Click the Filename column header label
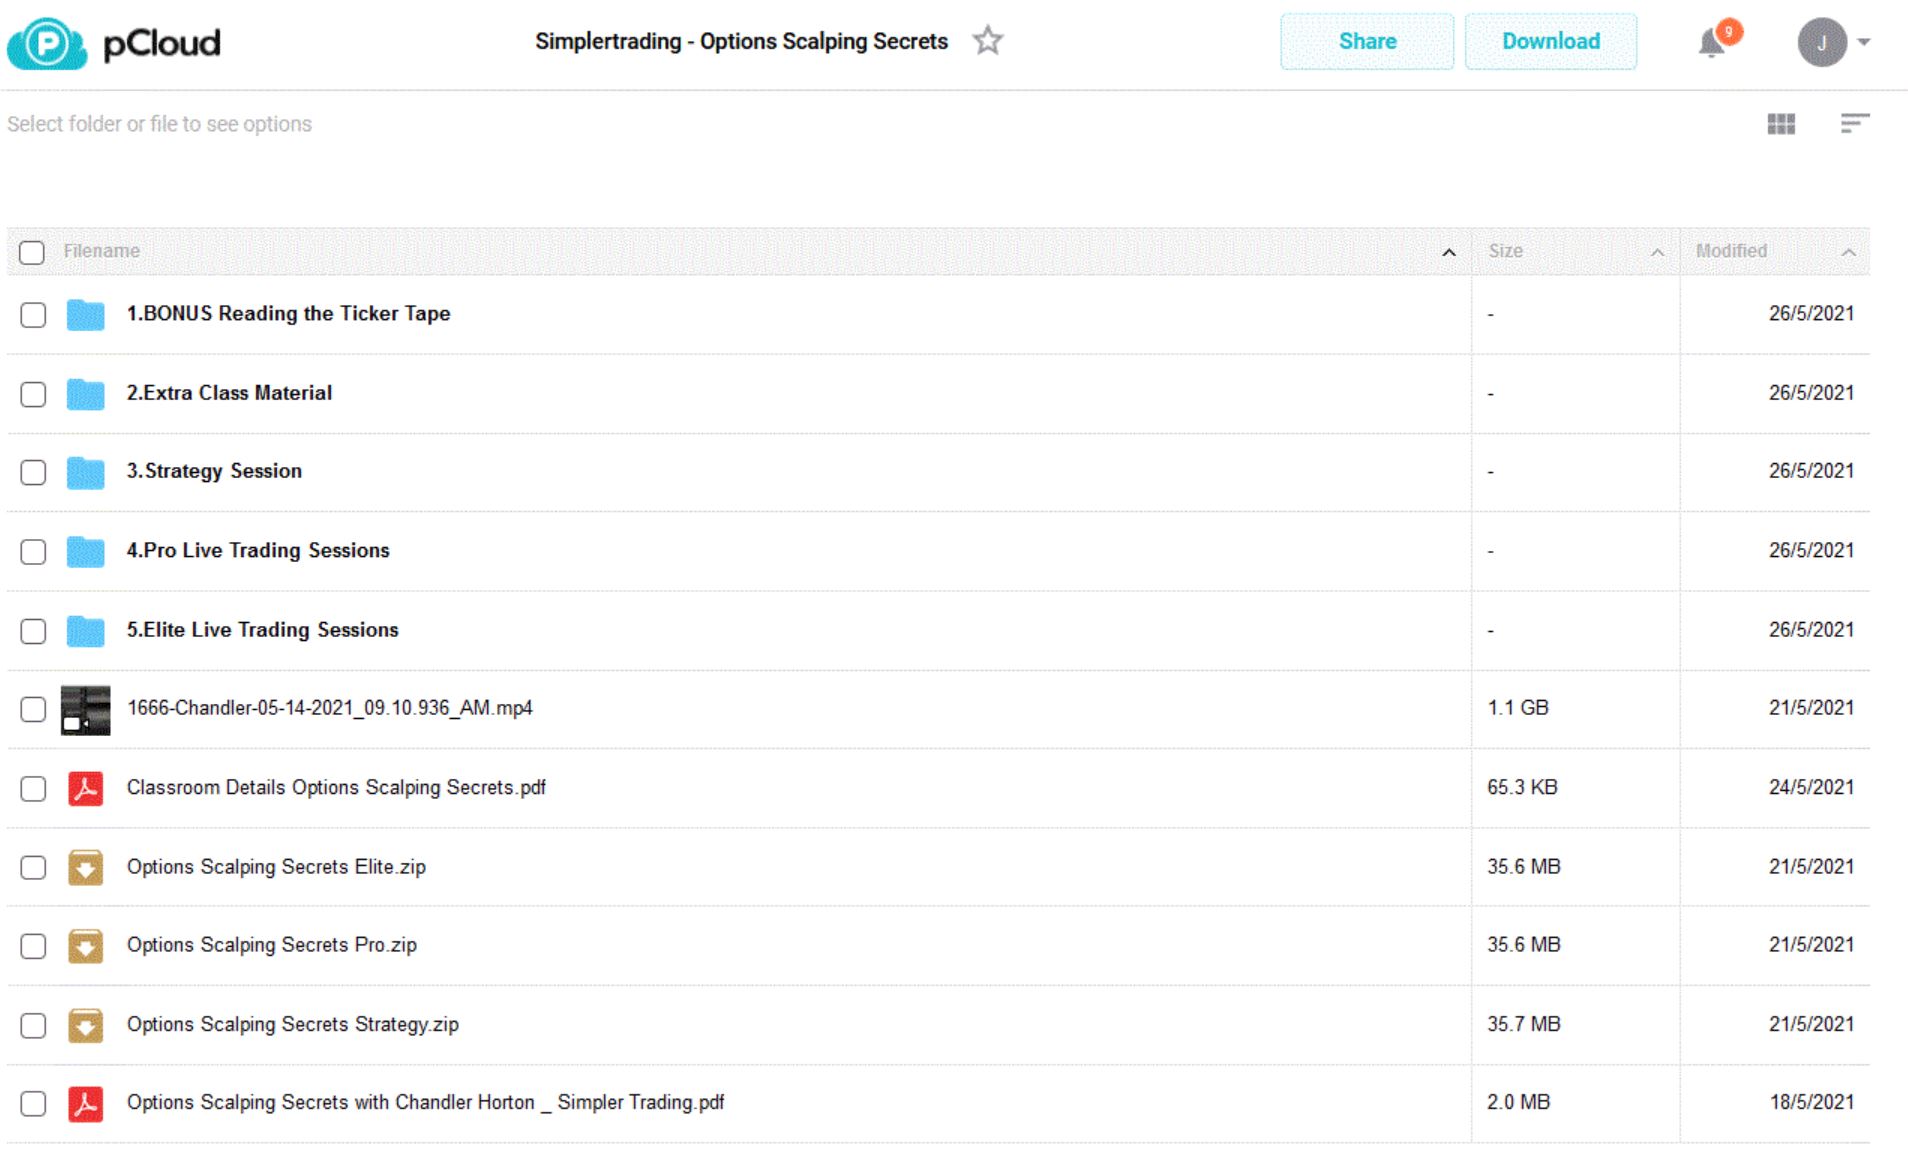Image resolution: width=1908 pixels, height=1162 pixels. (x=102, y=251)
